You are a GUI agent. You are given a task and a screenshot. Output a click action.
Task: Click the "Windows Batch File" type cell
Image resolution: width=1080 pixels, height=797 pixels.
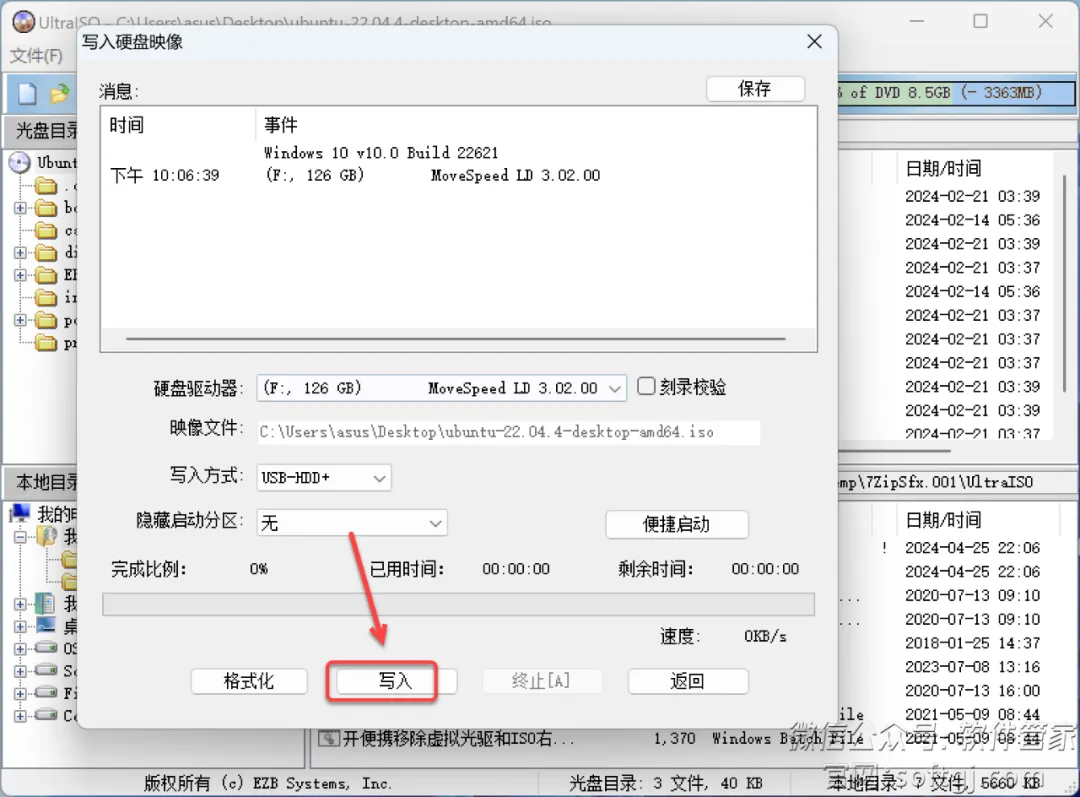pos(788,738)
